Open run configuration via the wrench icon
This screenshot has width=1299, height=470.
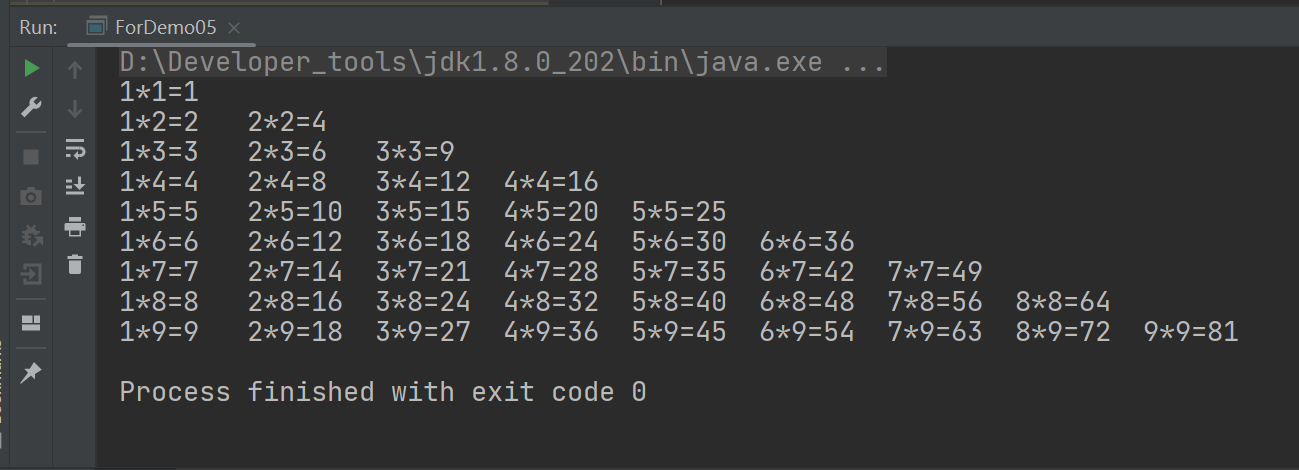point(31,107)
